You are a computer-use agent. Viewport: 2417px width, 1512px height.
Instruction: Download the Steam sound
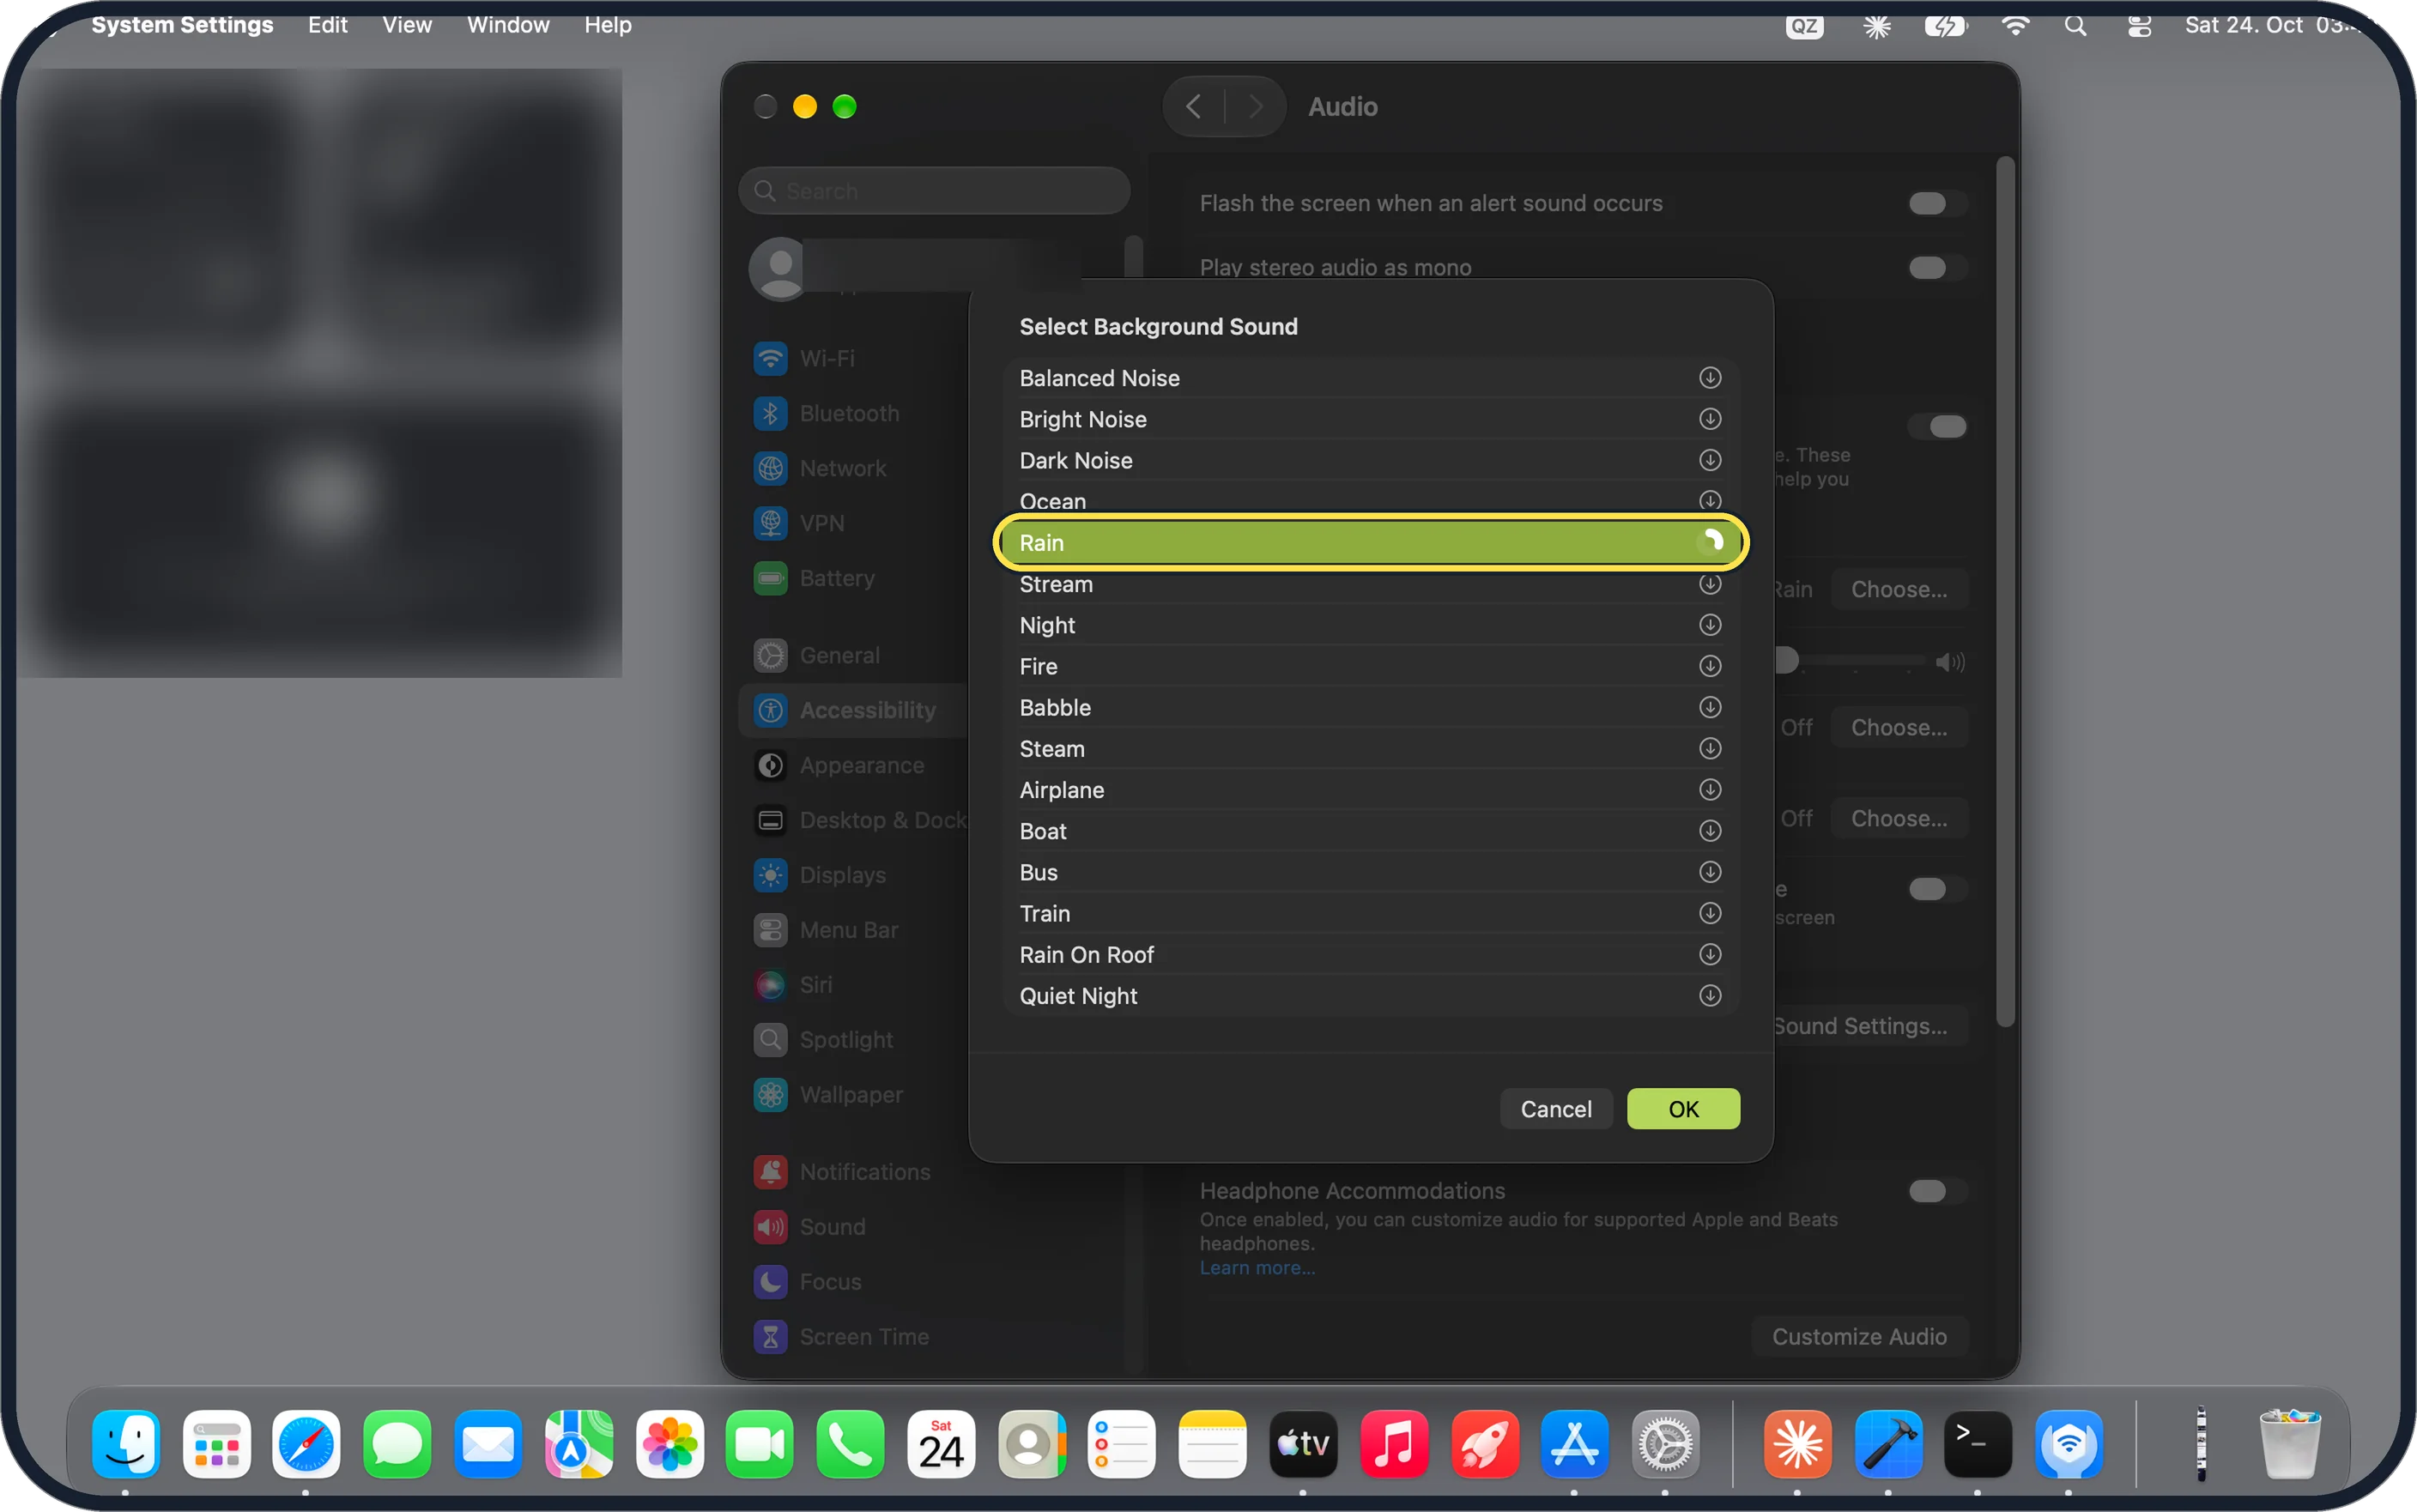click(1710, 748)
